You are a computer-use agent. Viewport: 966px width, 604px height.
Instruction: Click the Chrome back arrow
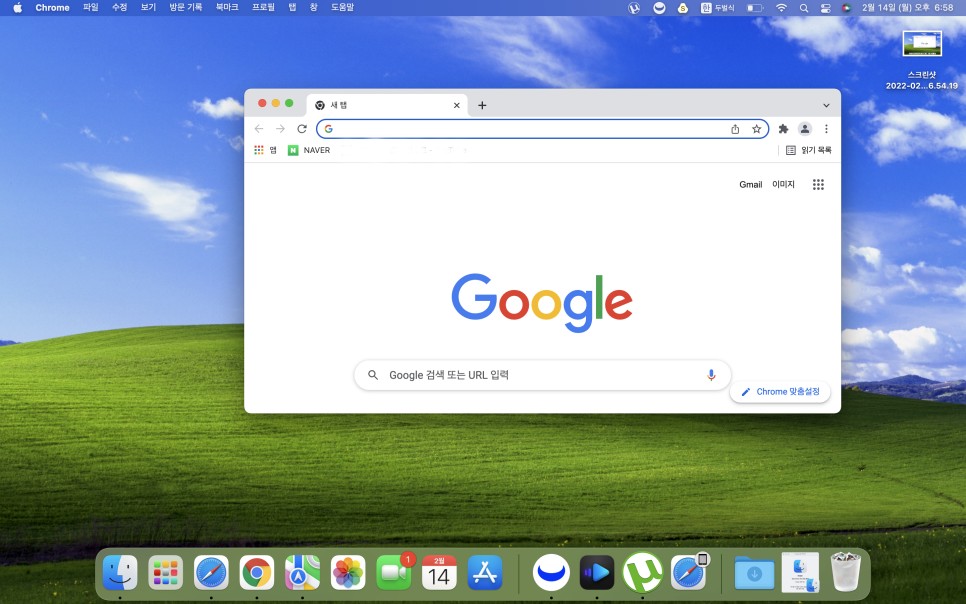pos(259,129)
